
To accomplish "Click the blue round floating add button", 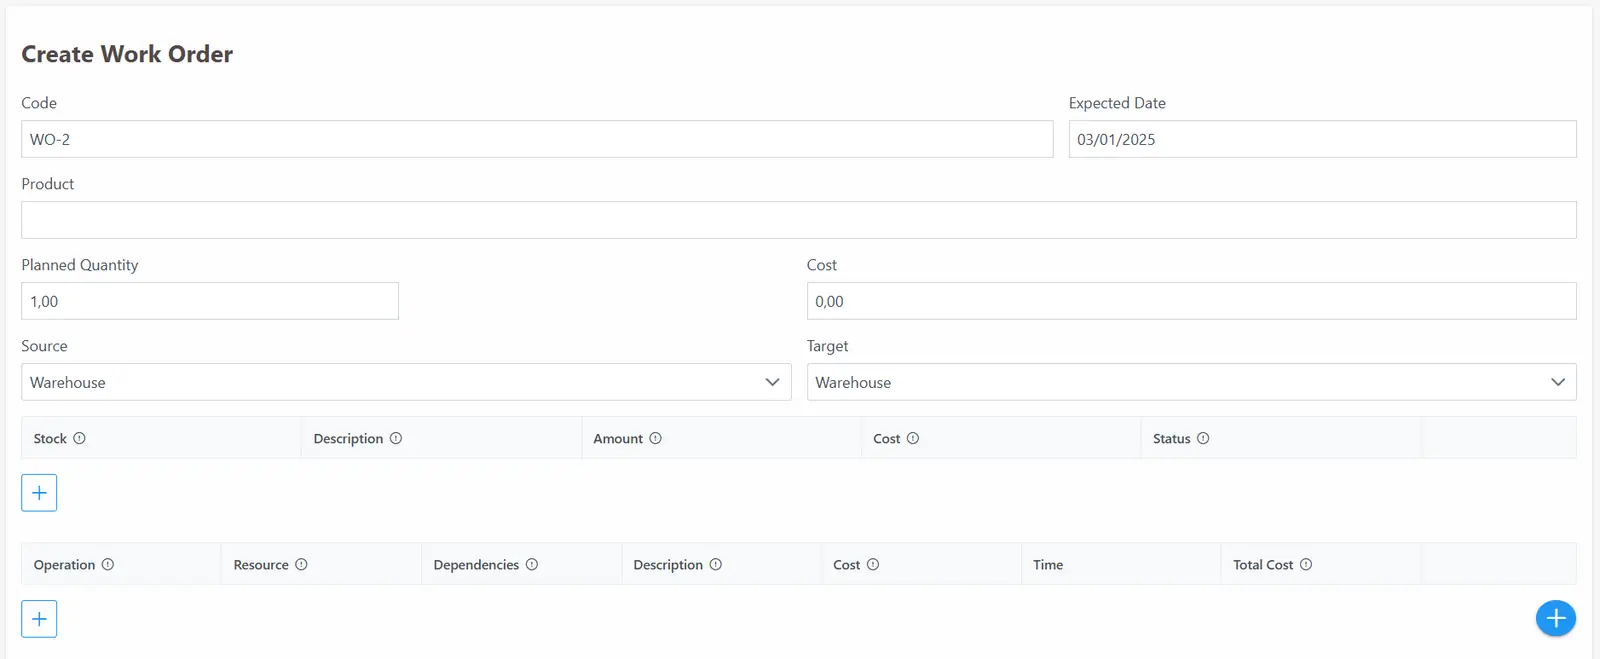I will 1556,618.
